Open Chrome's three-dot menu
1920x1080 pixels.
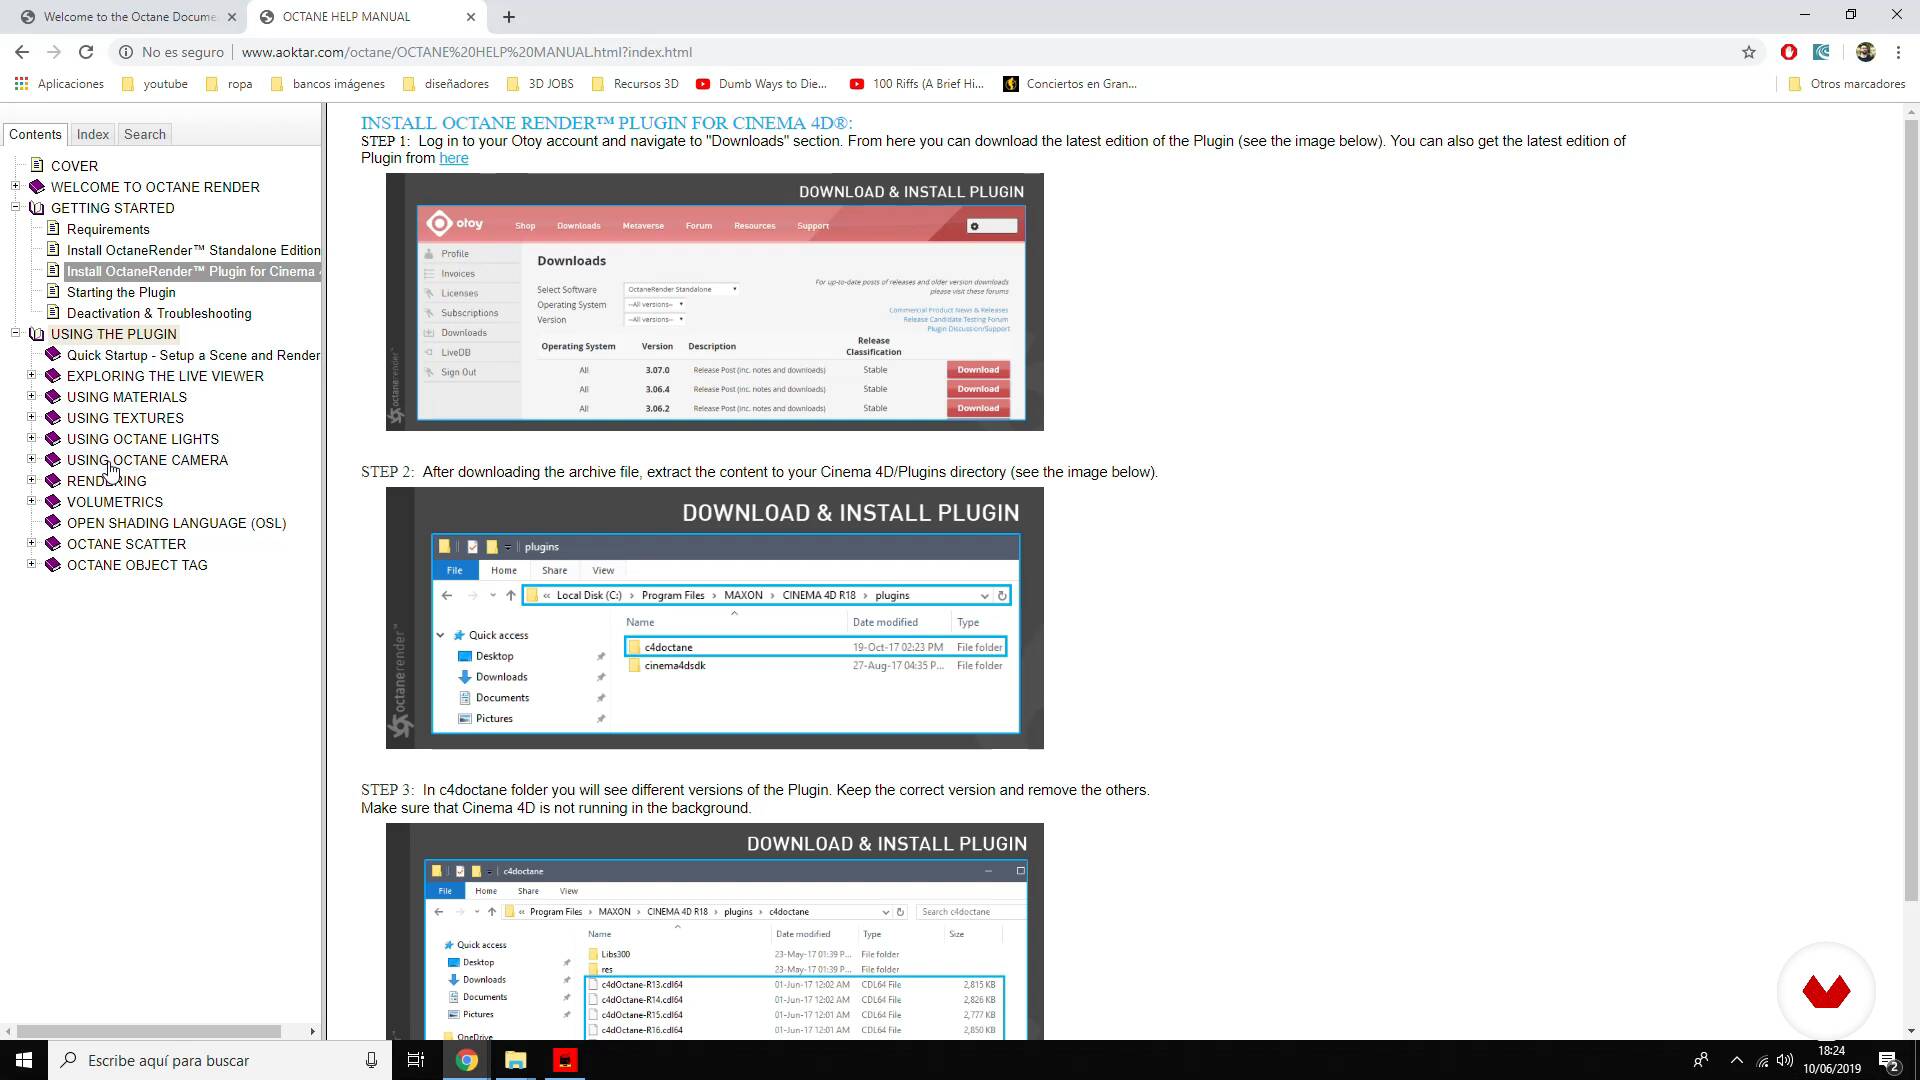[x=1898, y=52]
